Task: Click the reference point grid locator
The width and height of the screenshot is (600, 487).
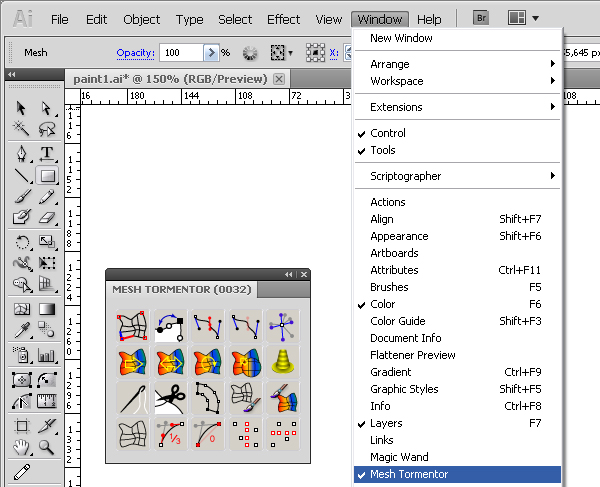Action: tap(315, 53)
